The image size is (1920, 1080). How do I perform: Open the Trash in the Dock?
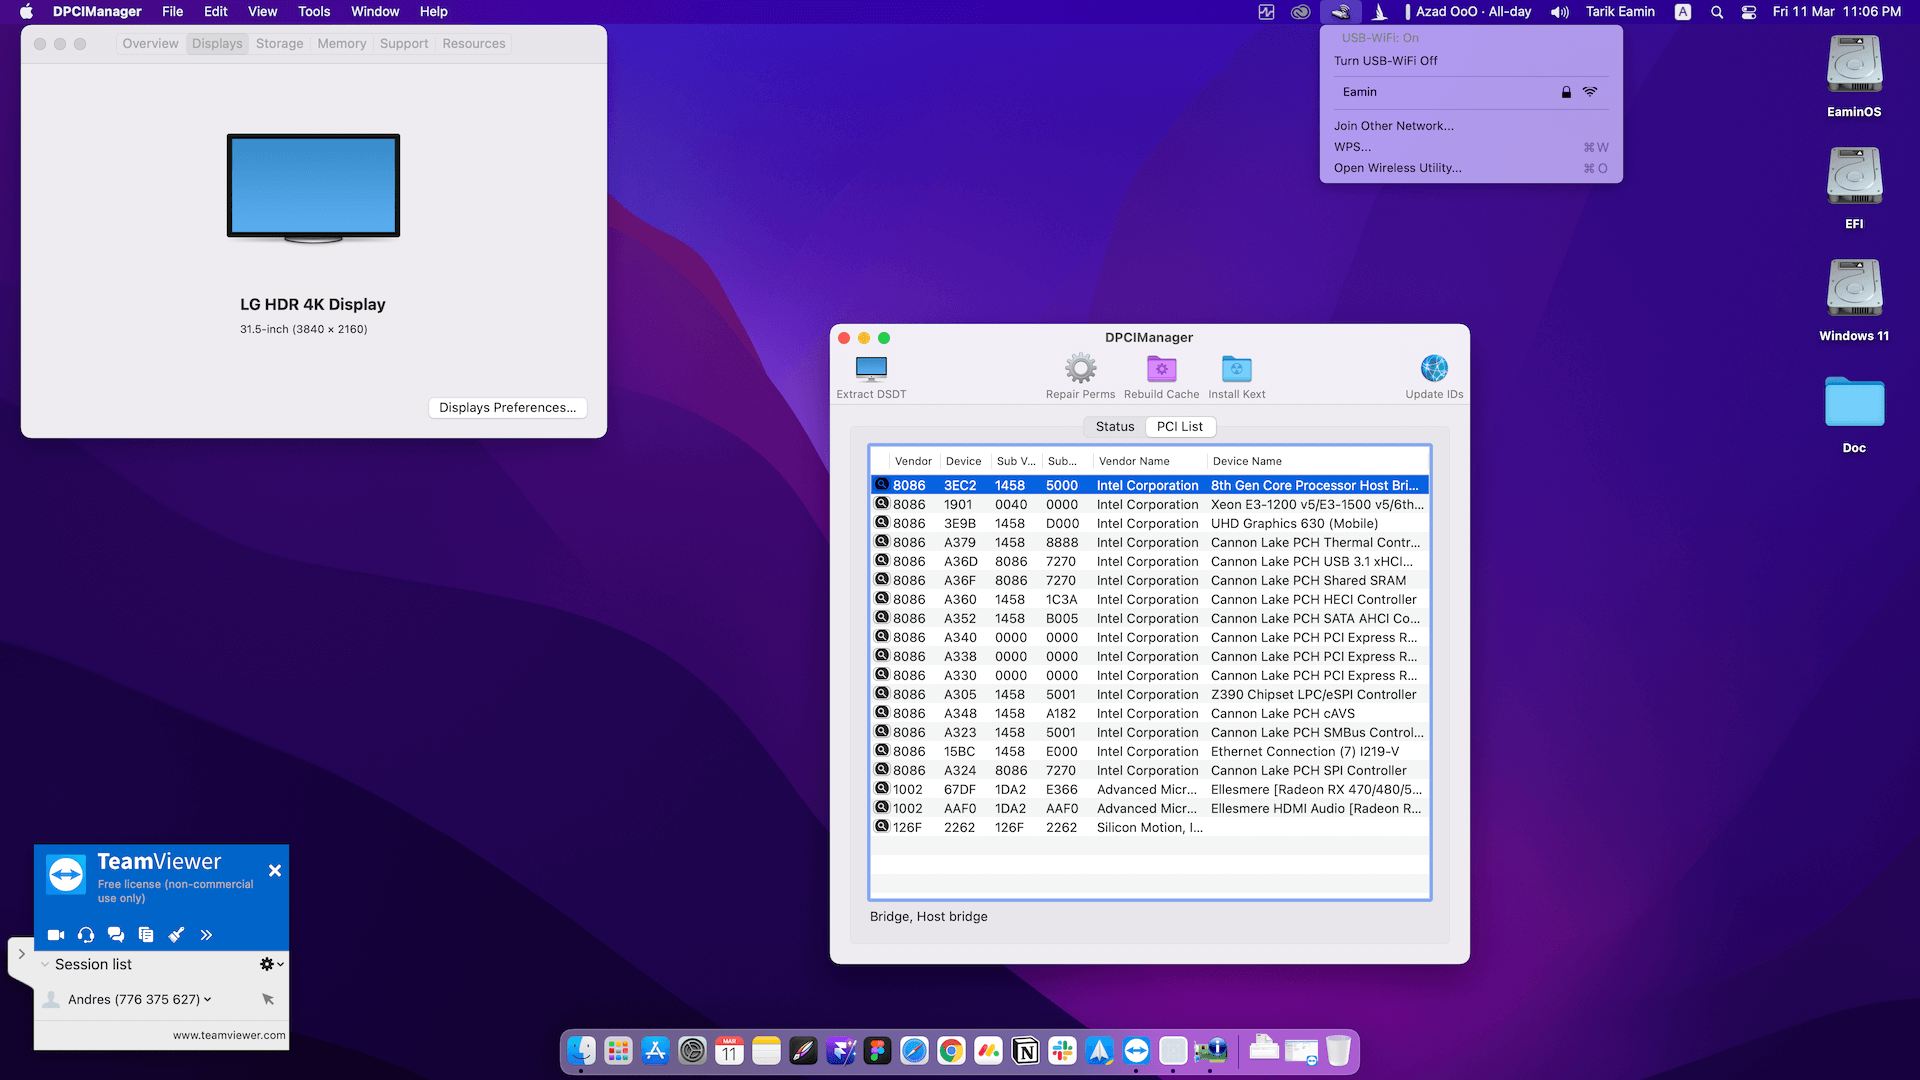coord(1338,1051)
